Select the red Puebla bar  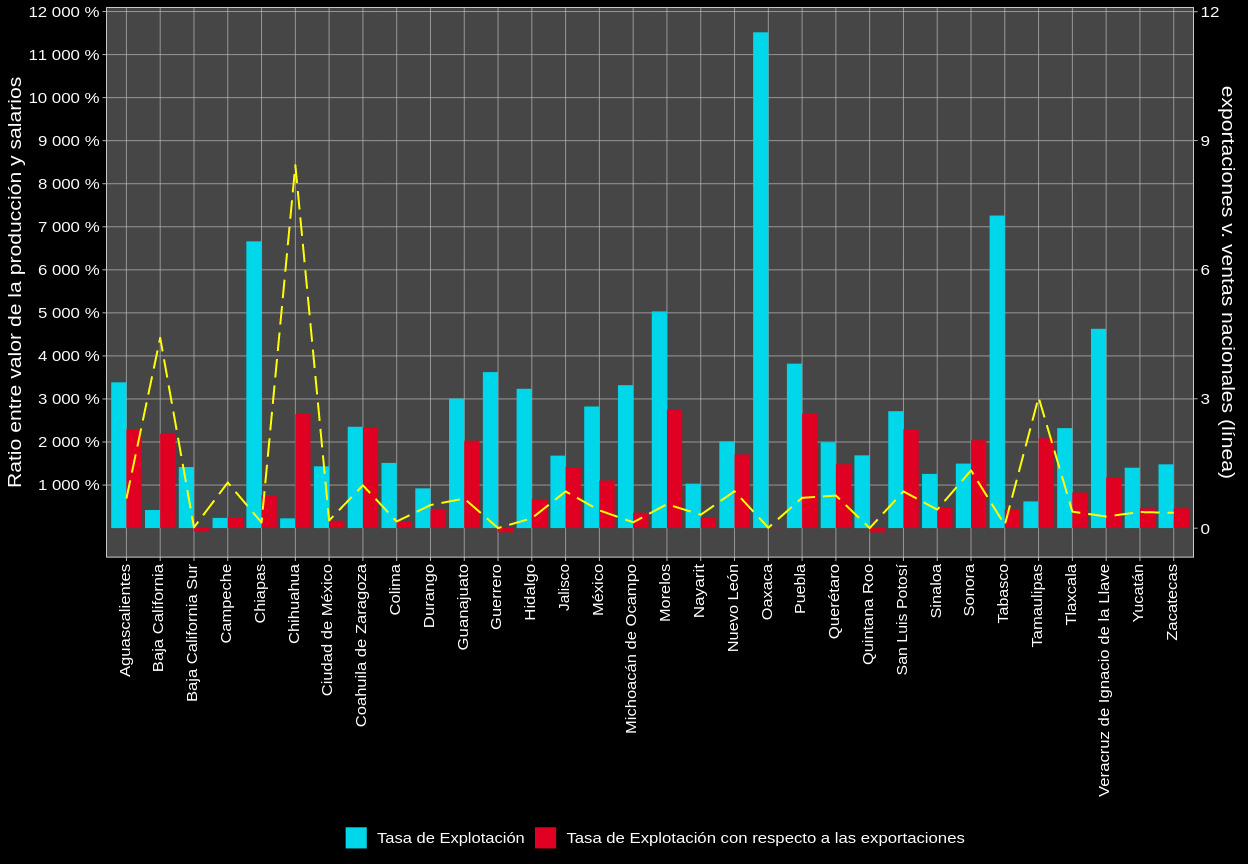(x=810, y=470)
